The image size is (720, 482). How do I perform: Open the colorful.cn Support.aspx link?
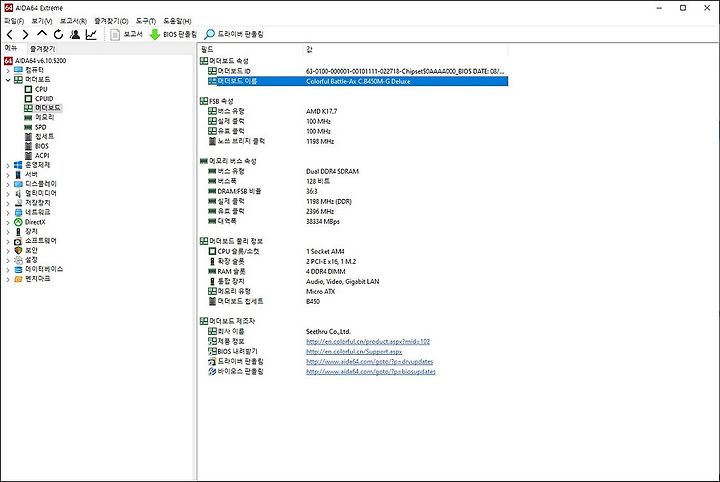tap(354, 352)
